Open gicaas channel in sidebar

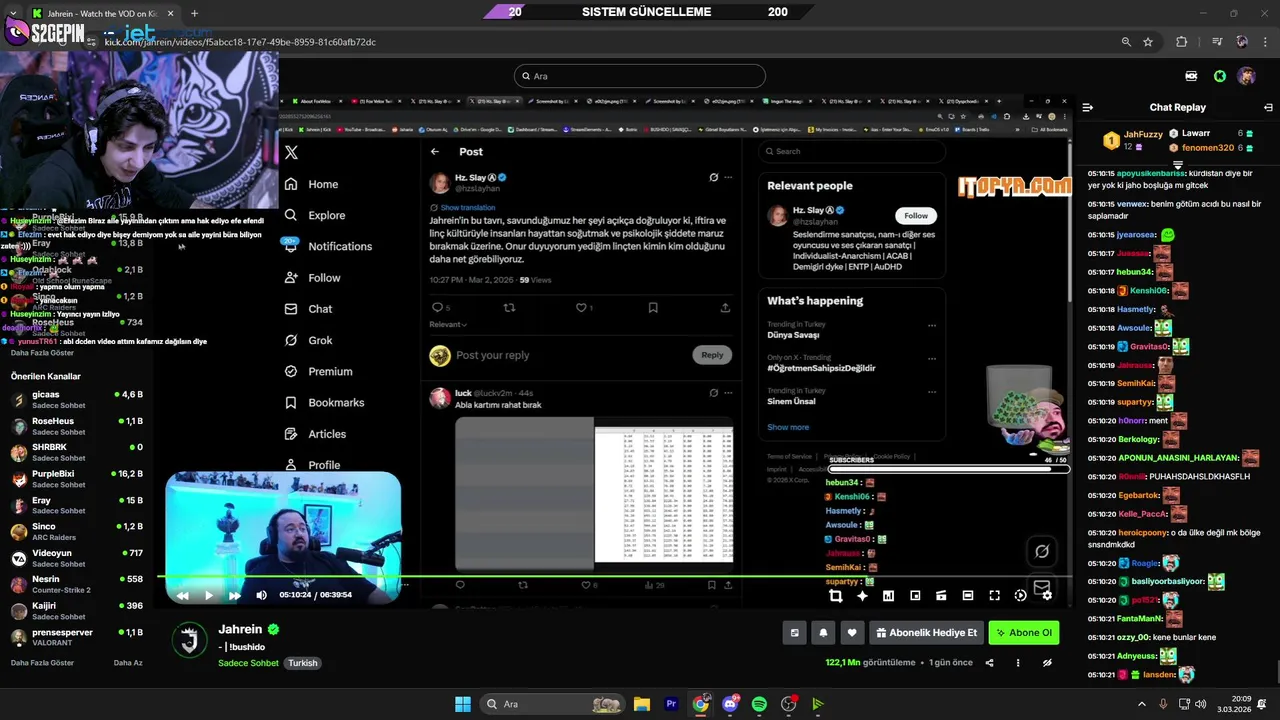coord(77,400)
